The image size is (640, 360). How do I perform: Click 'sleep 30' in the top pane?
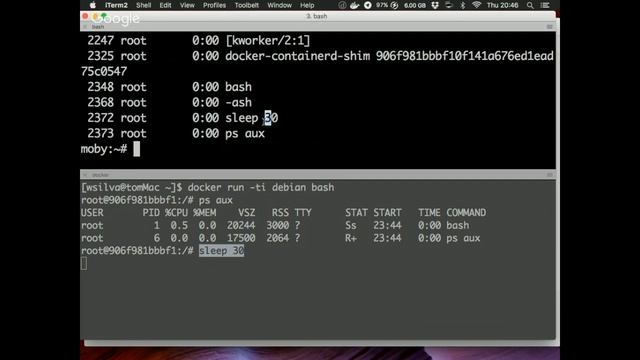pyautogui.click(x=251, y=118)
